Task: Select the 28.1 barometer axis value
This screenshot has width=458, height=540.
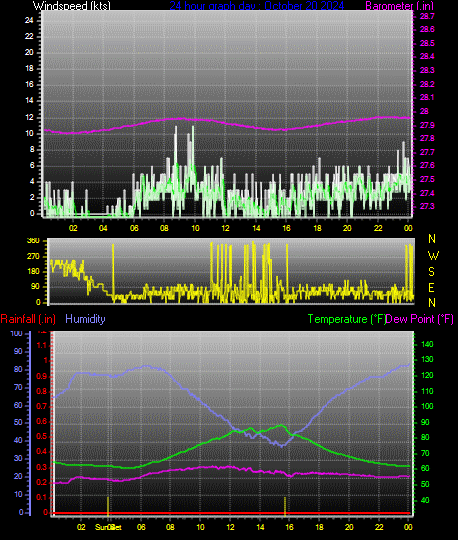Action: 427,97
